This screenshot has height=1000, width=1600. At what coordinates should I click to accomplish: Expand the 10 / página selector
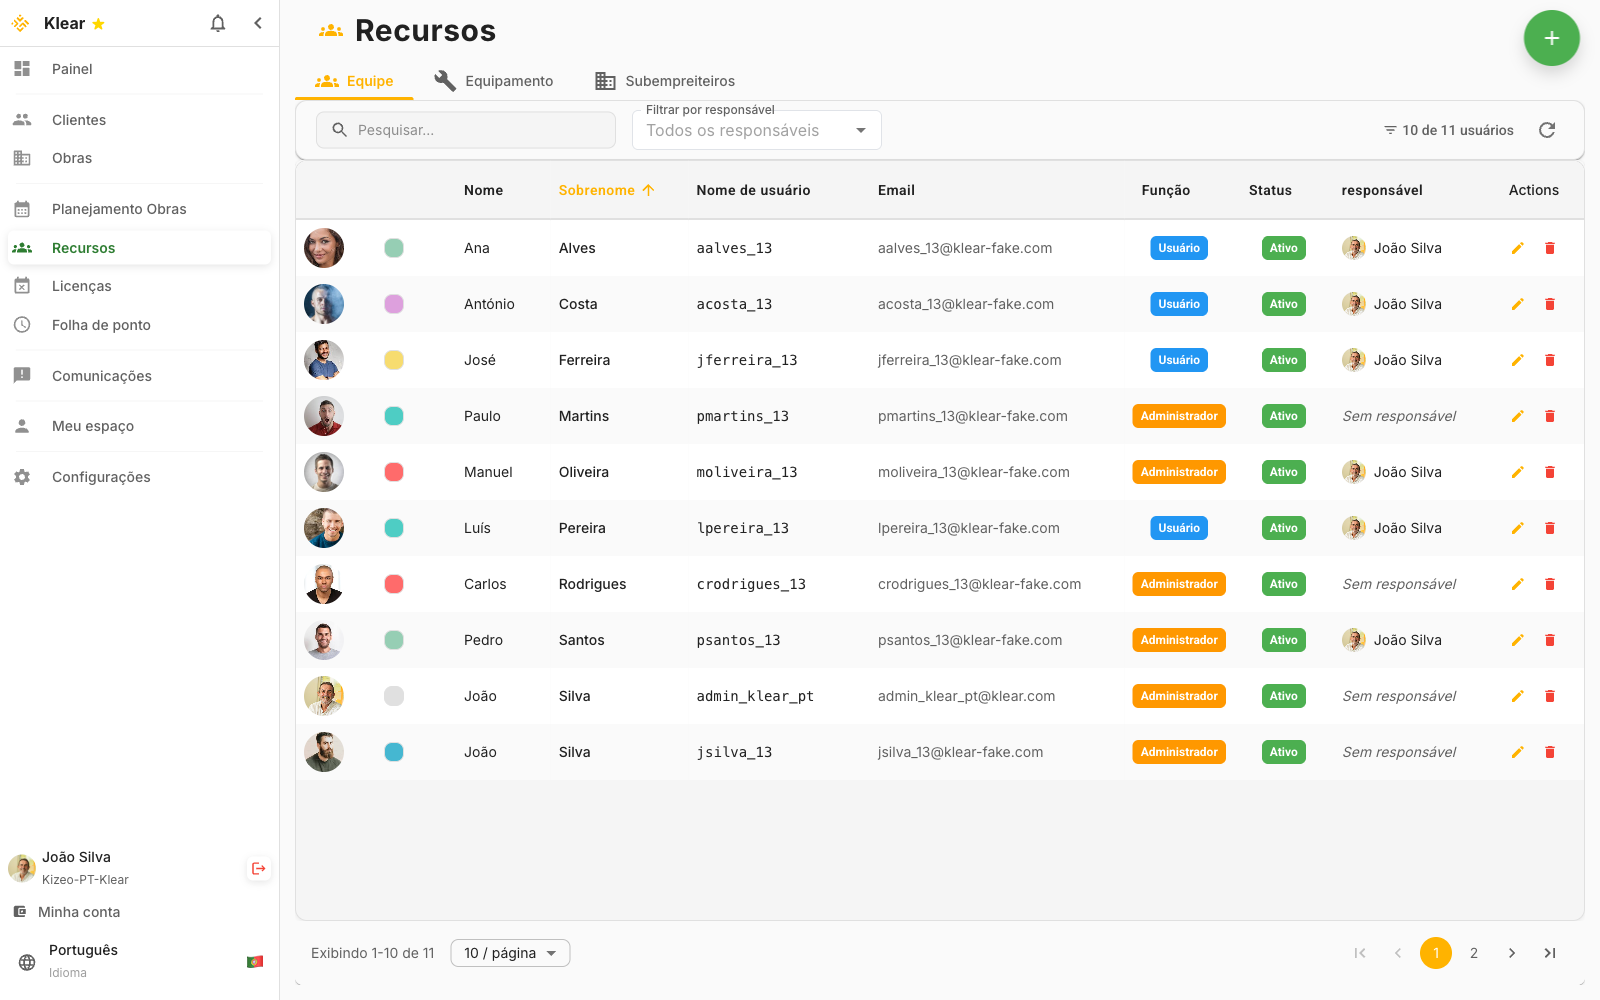510,953
